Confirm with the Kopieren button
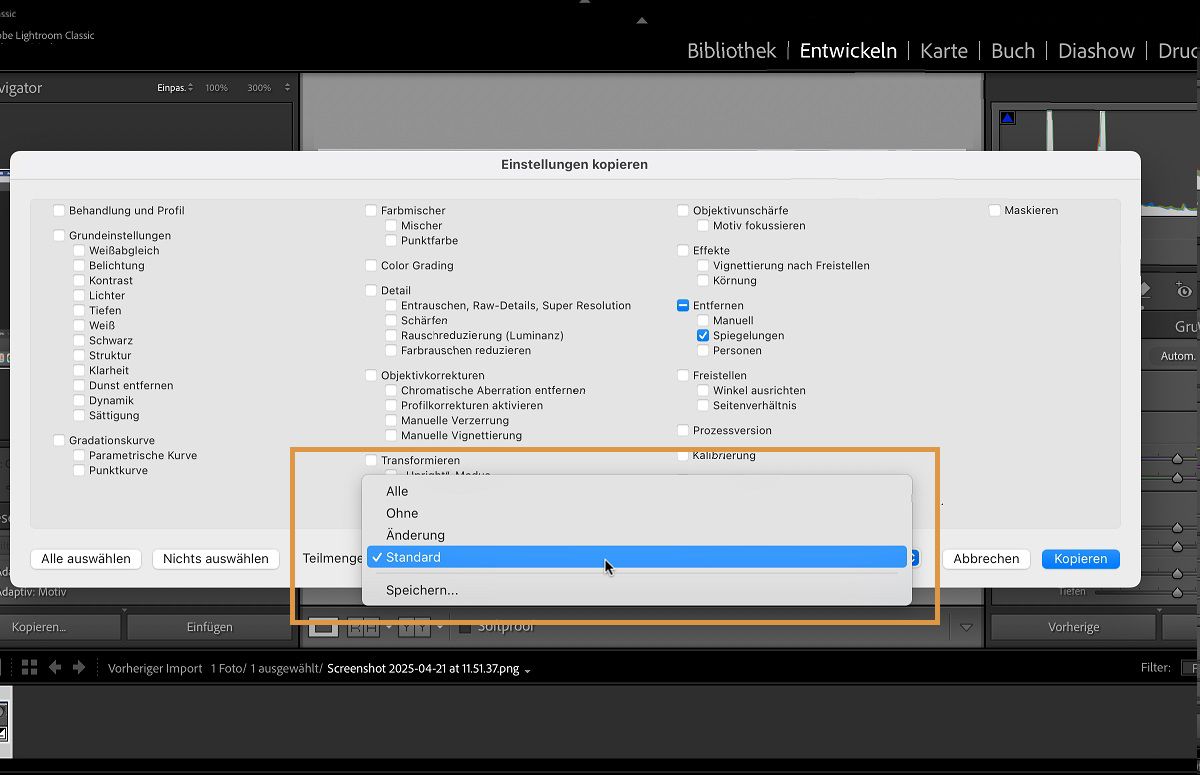 [x=1080, y=559]
